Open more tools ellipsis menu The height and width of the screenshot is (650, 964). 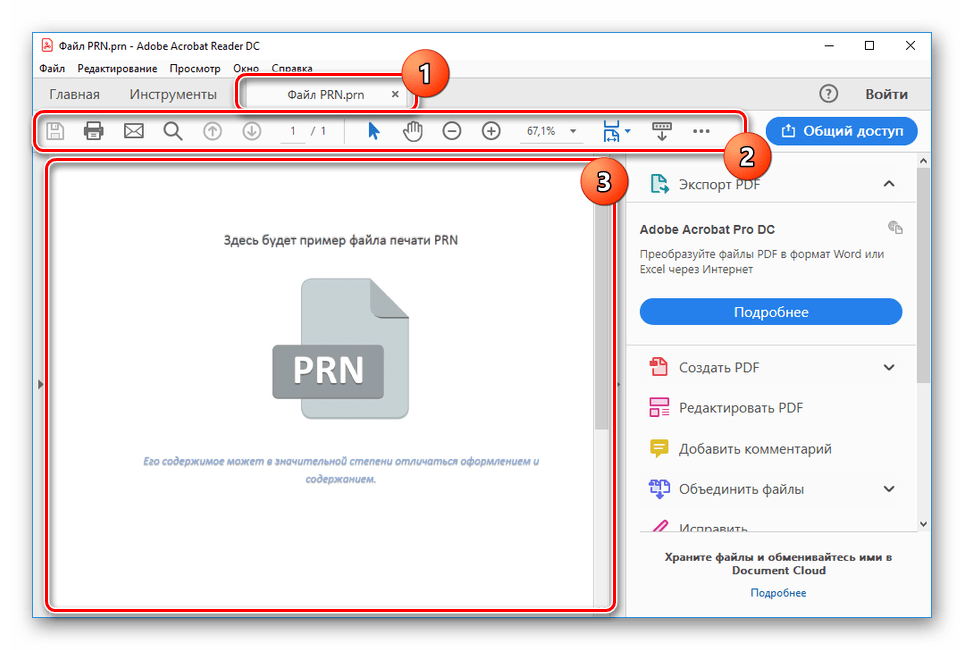point(701,131)
